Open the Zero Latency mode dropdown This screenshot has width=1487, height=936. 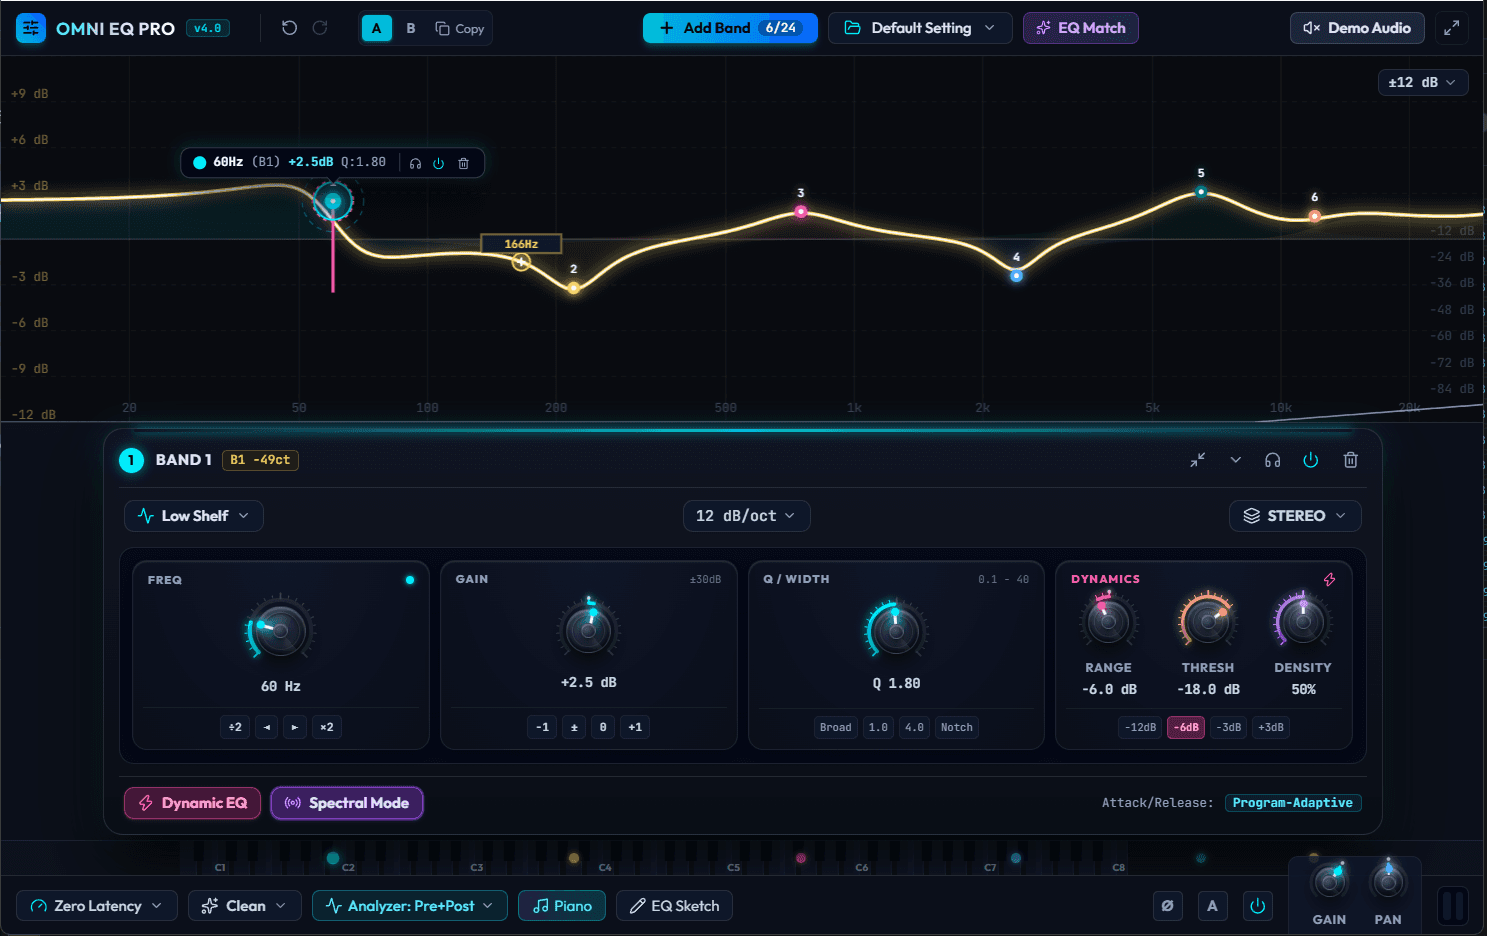click(x=97, y=906)
